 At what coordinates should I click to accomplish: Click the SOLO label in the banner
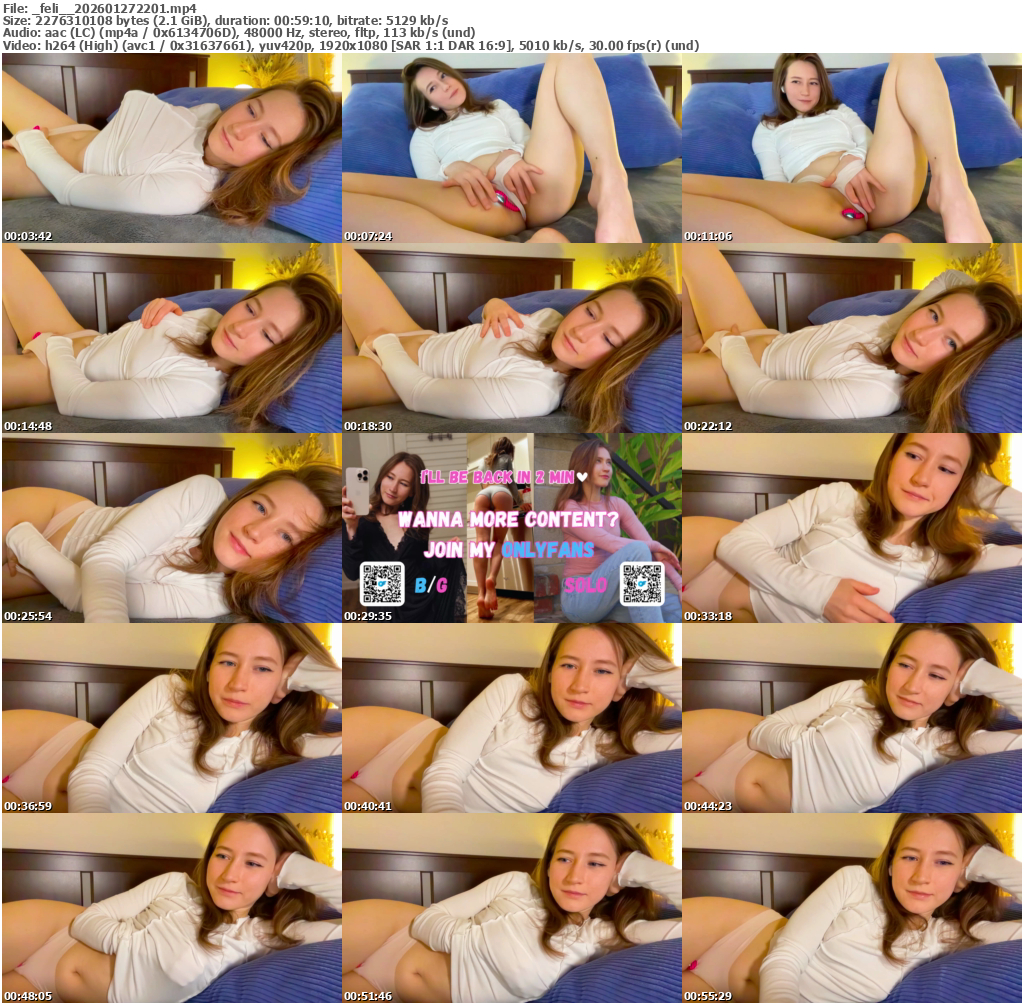point(585,585)
